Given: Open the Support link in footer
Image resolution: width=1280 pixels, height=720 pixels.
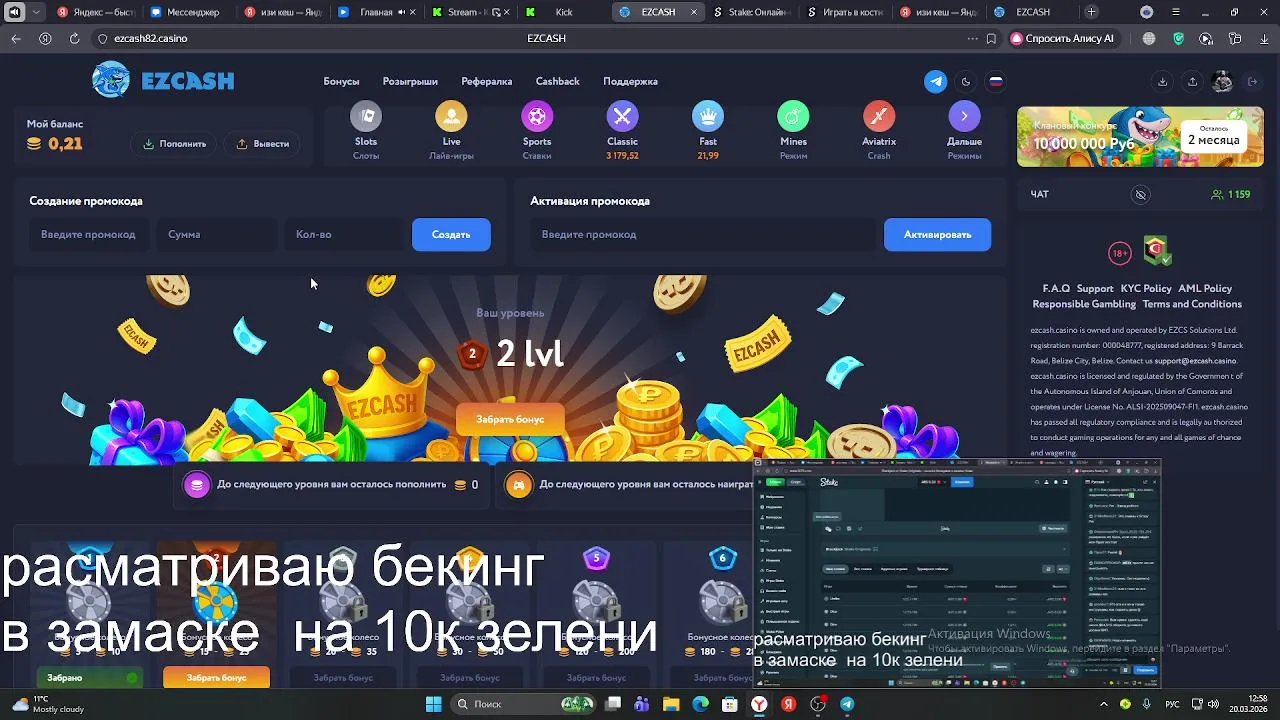Looking at the screenshot, I should pos(1095,289).
